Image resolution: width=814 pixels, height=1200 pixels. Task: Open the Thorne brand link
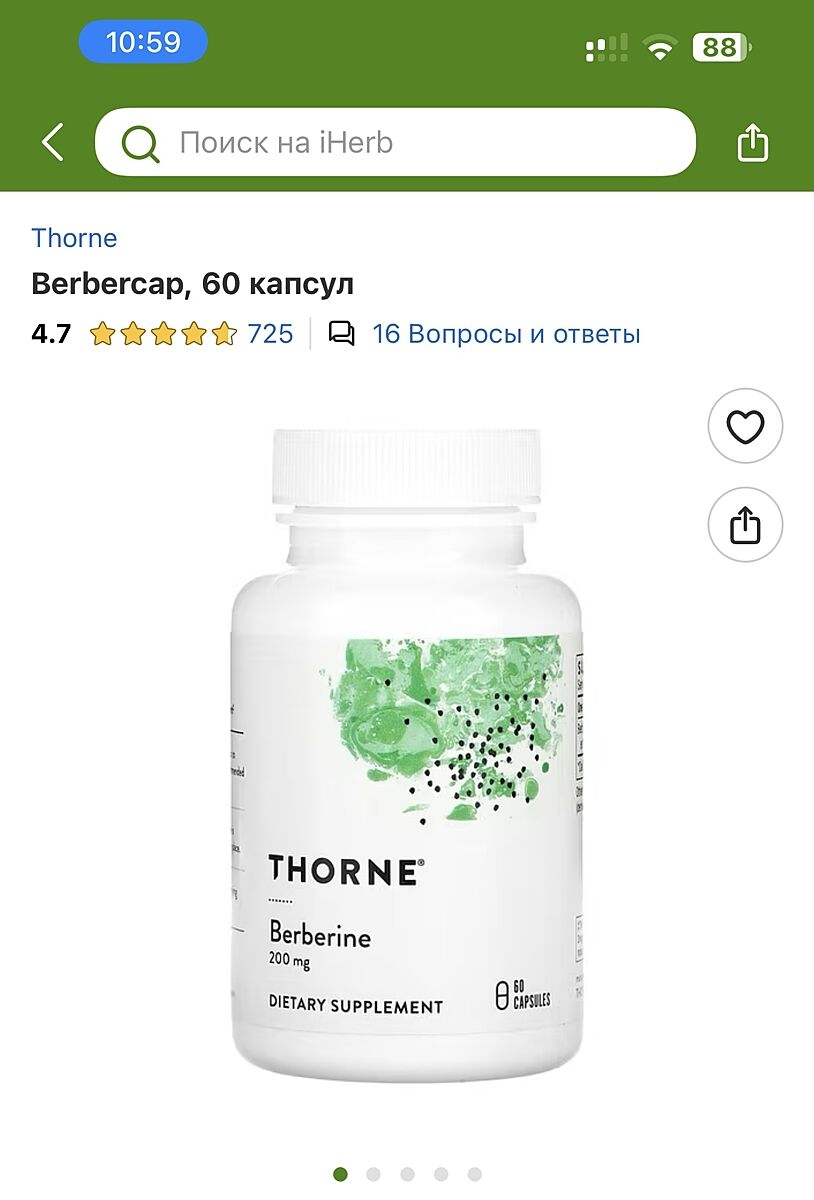(74, 238)
